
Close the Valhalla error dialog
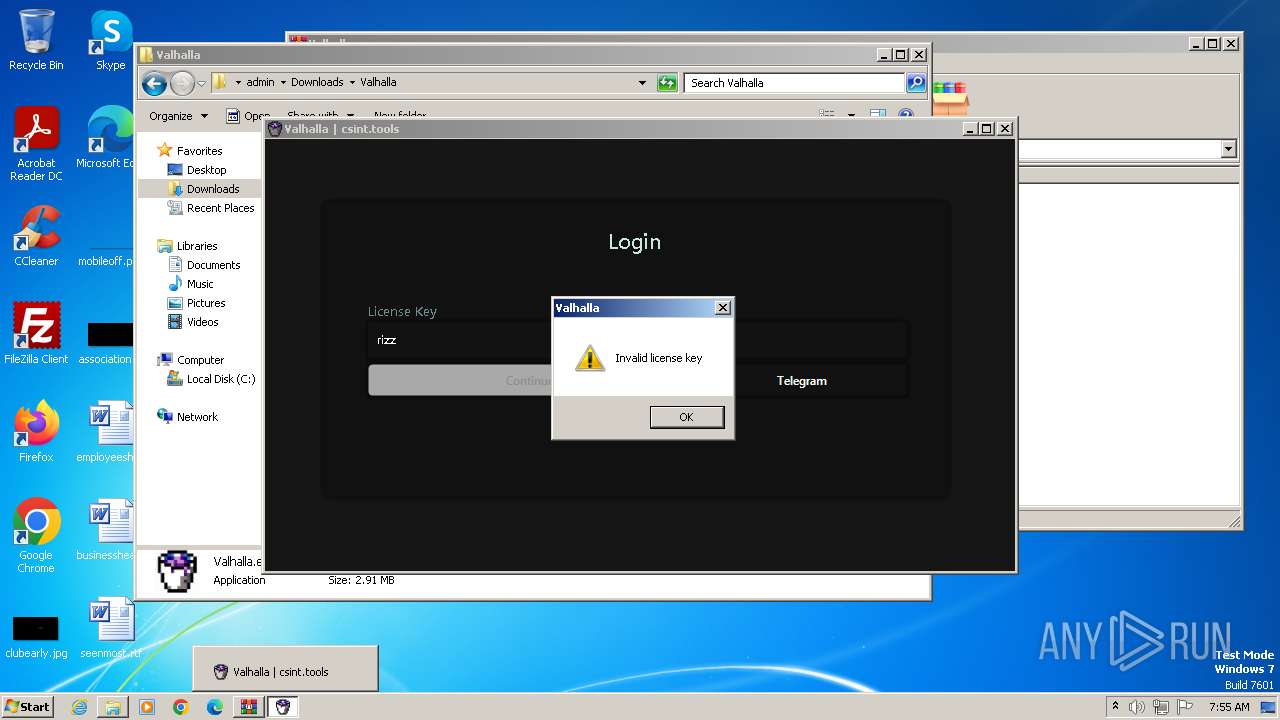click(723, 308)
